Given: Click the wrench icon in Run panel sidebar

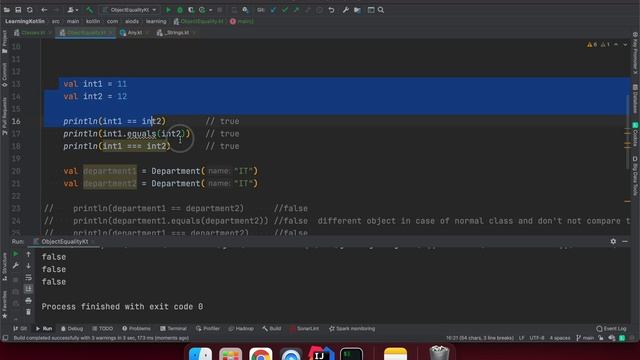Looking at the screenshot, I should 16,266.
